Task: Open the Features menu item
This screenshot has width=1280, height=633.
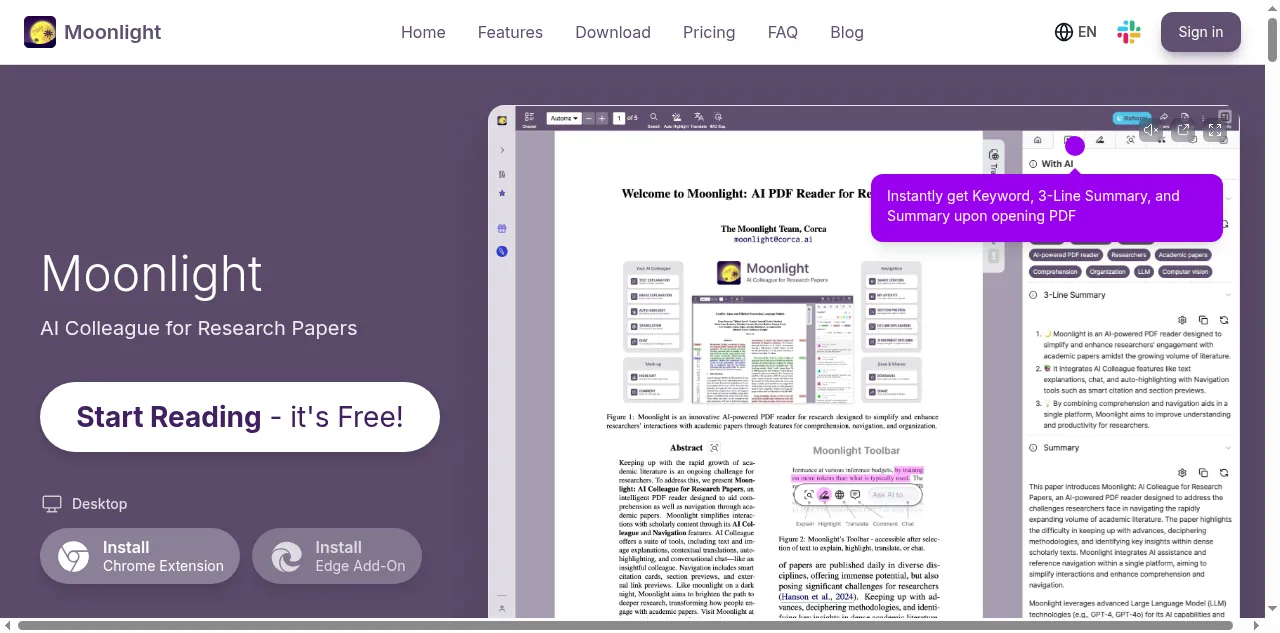Action: click(x=510, y=32)
